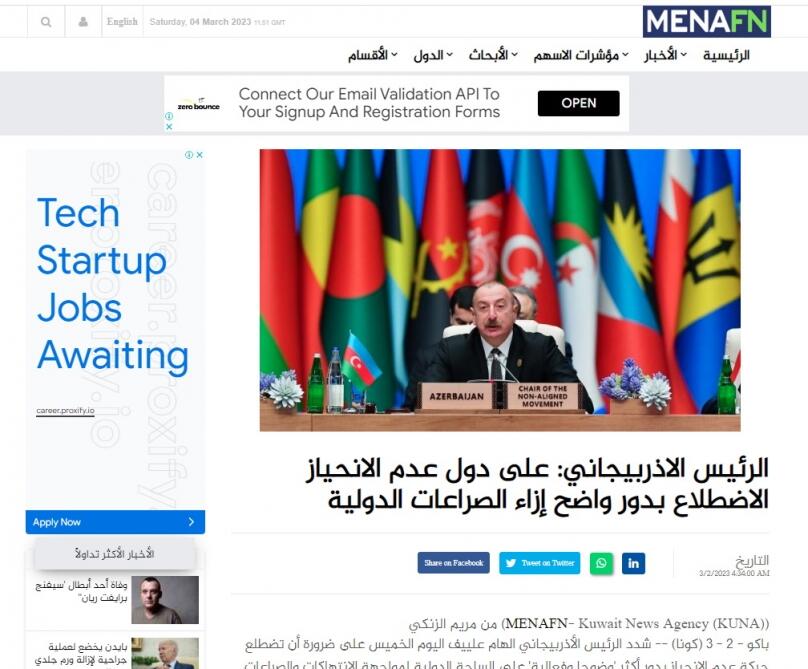This screenshot has height=669, width=808.
Task: Share article via WhatsApp icon
Action: coord(601,563)
